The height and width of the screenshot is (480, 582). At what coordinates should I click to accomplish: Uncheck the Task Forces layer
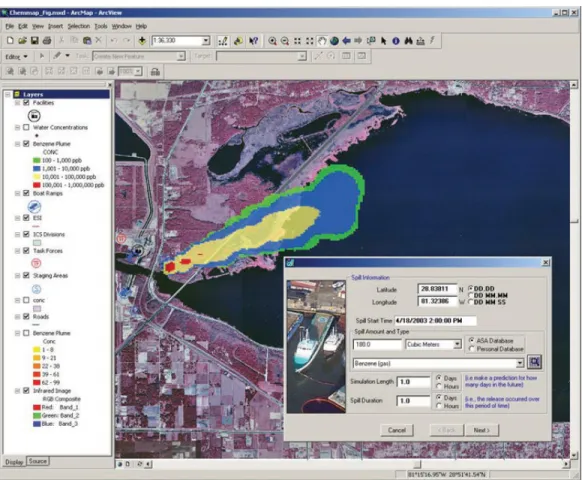tap(26, 251)
